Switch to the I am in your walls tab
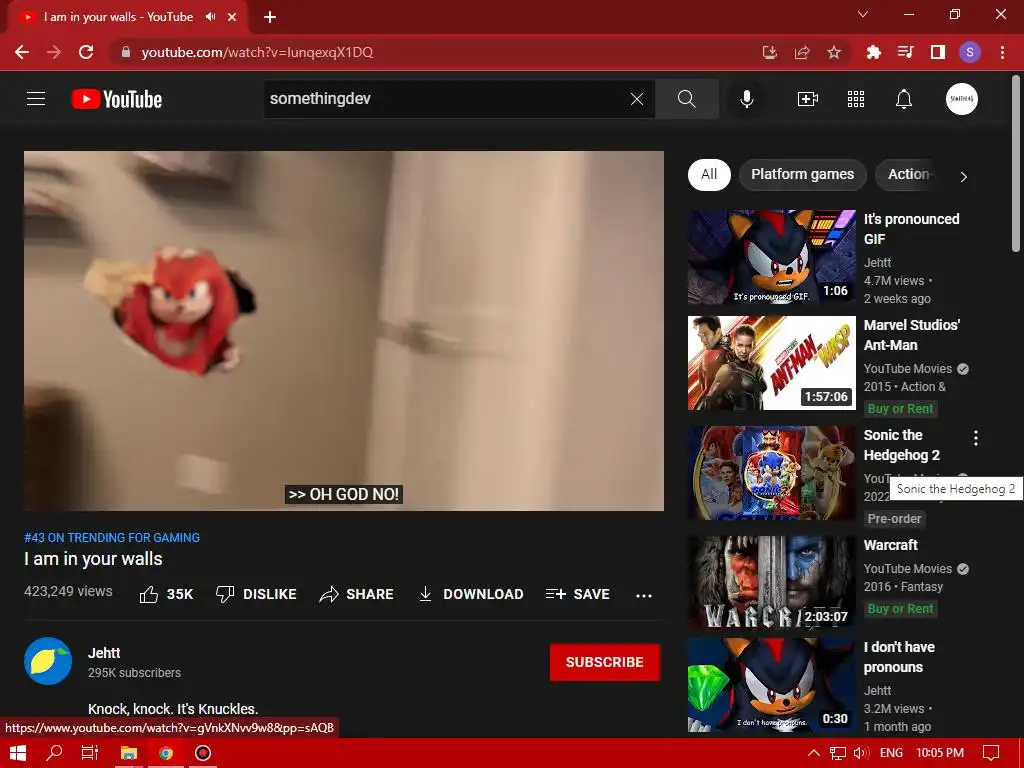The width and height of the screenshot is (1024, 768). [118, 17]
